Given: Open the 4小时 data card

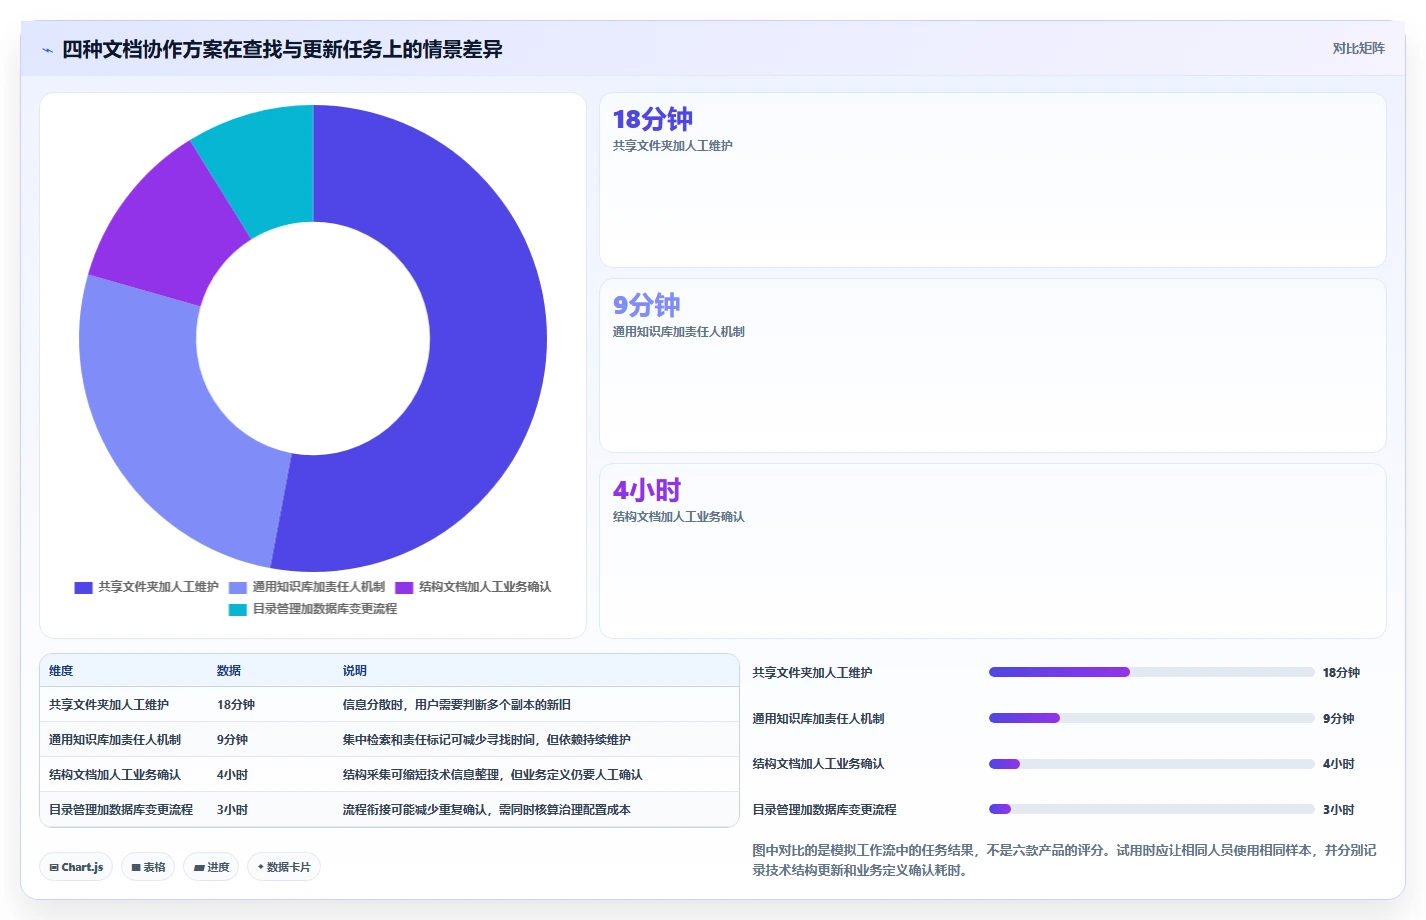Looking at the screenshot, I should (993, 551).
